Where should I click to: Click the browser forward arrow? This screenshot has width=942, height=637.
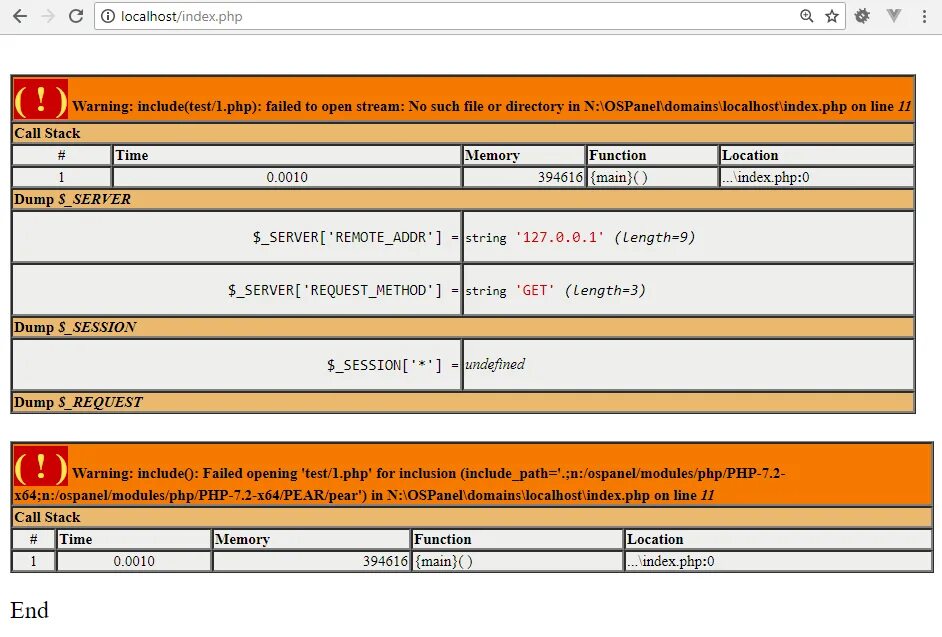pos(48,16)
